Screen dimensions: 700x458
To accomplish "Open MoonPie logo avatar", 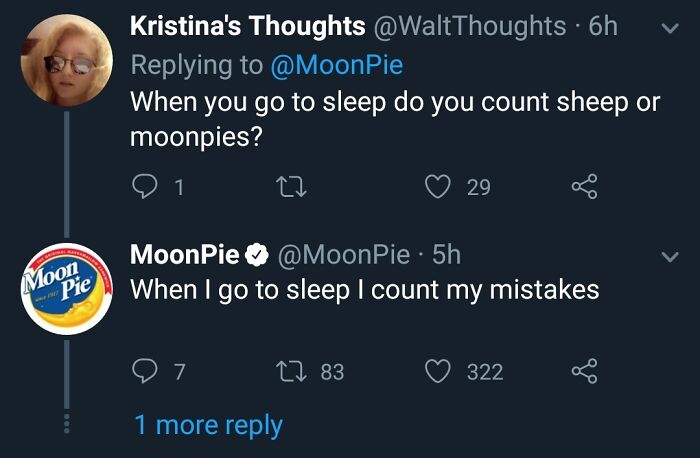I will 66,289.
